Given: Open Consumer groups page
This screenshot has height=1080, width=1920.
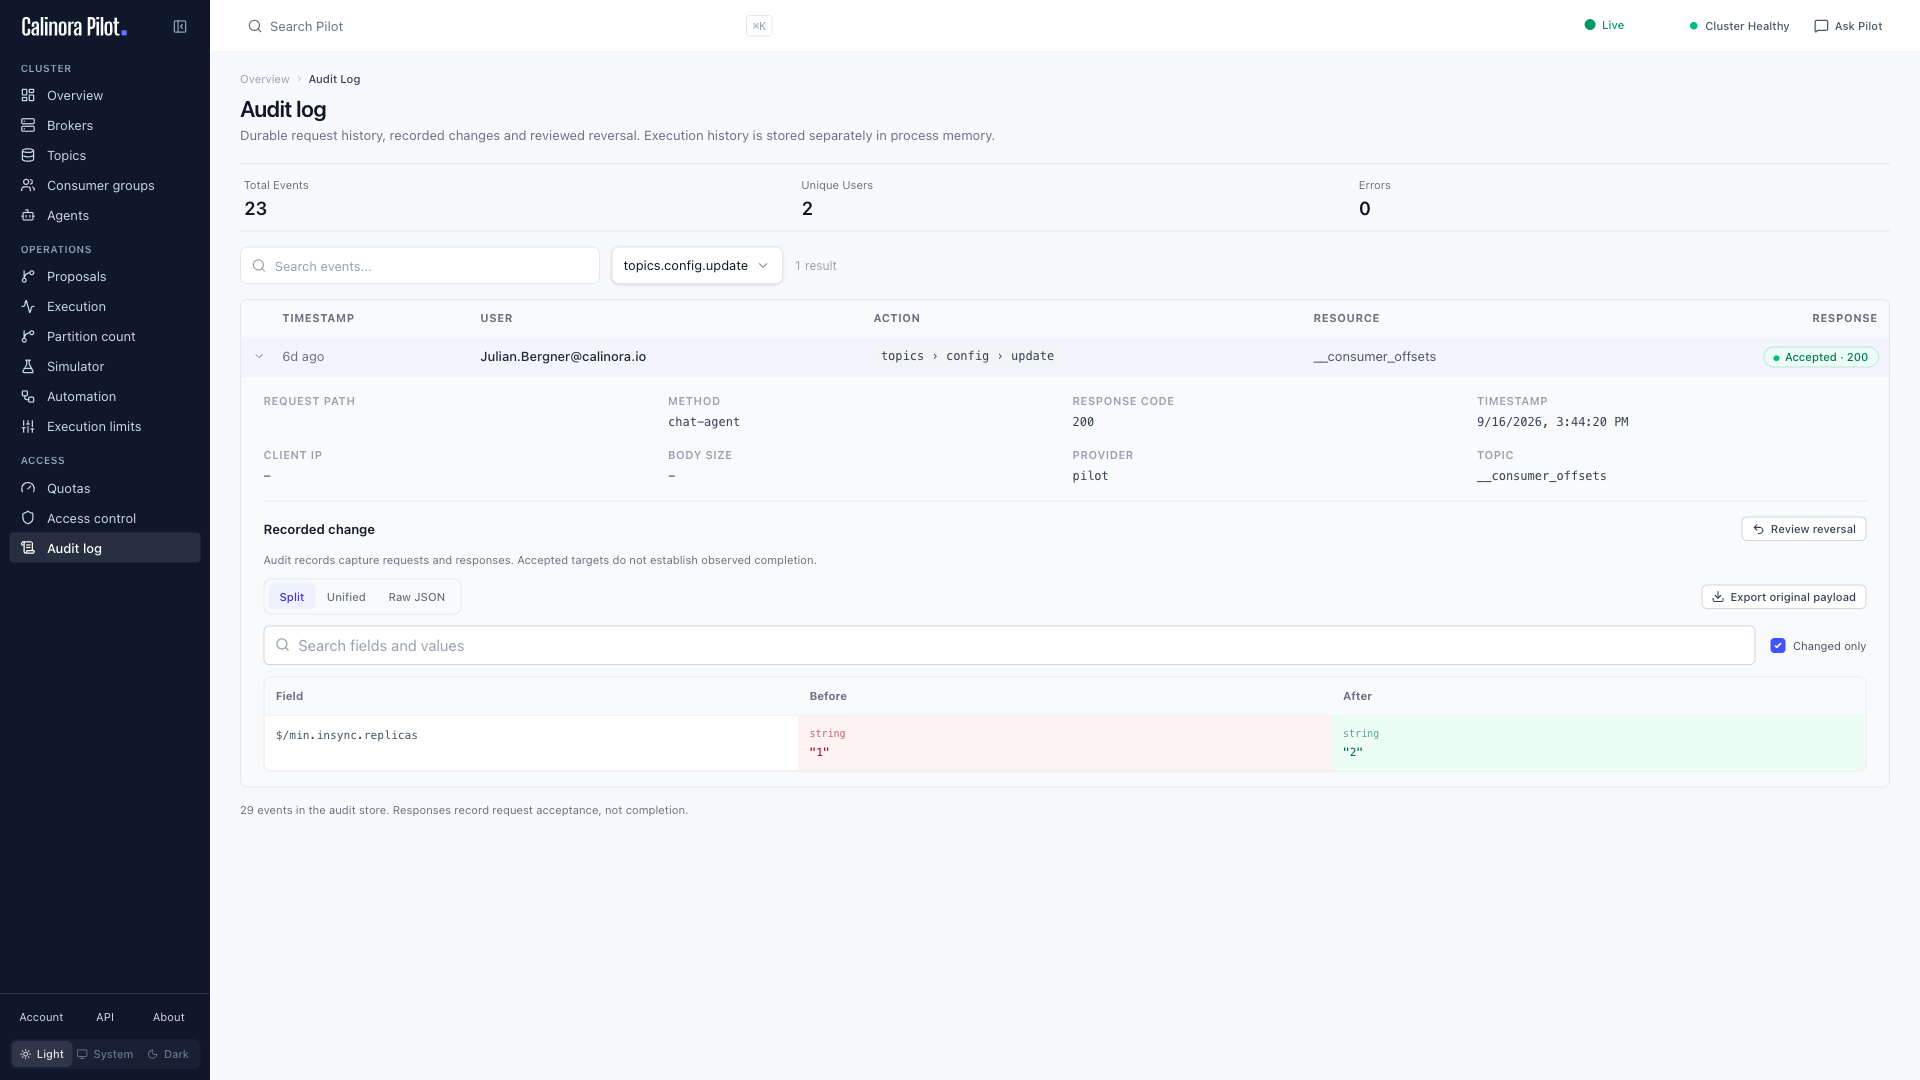Looking at the screenshot, I should [105, 185].
